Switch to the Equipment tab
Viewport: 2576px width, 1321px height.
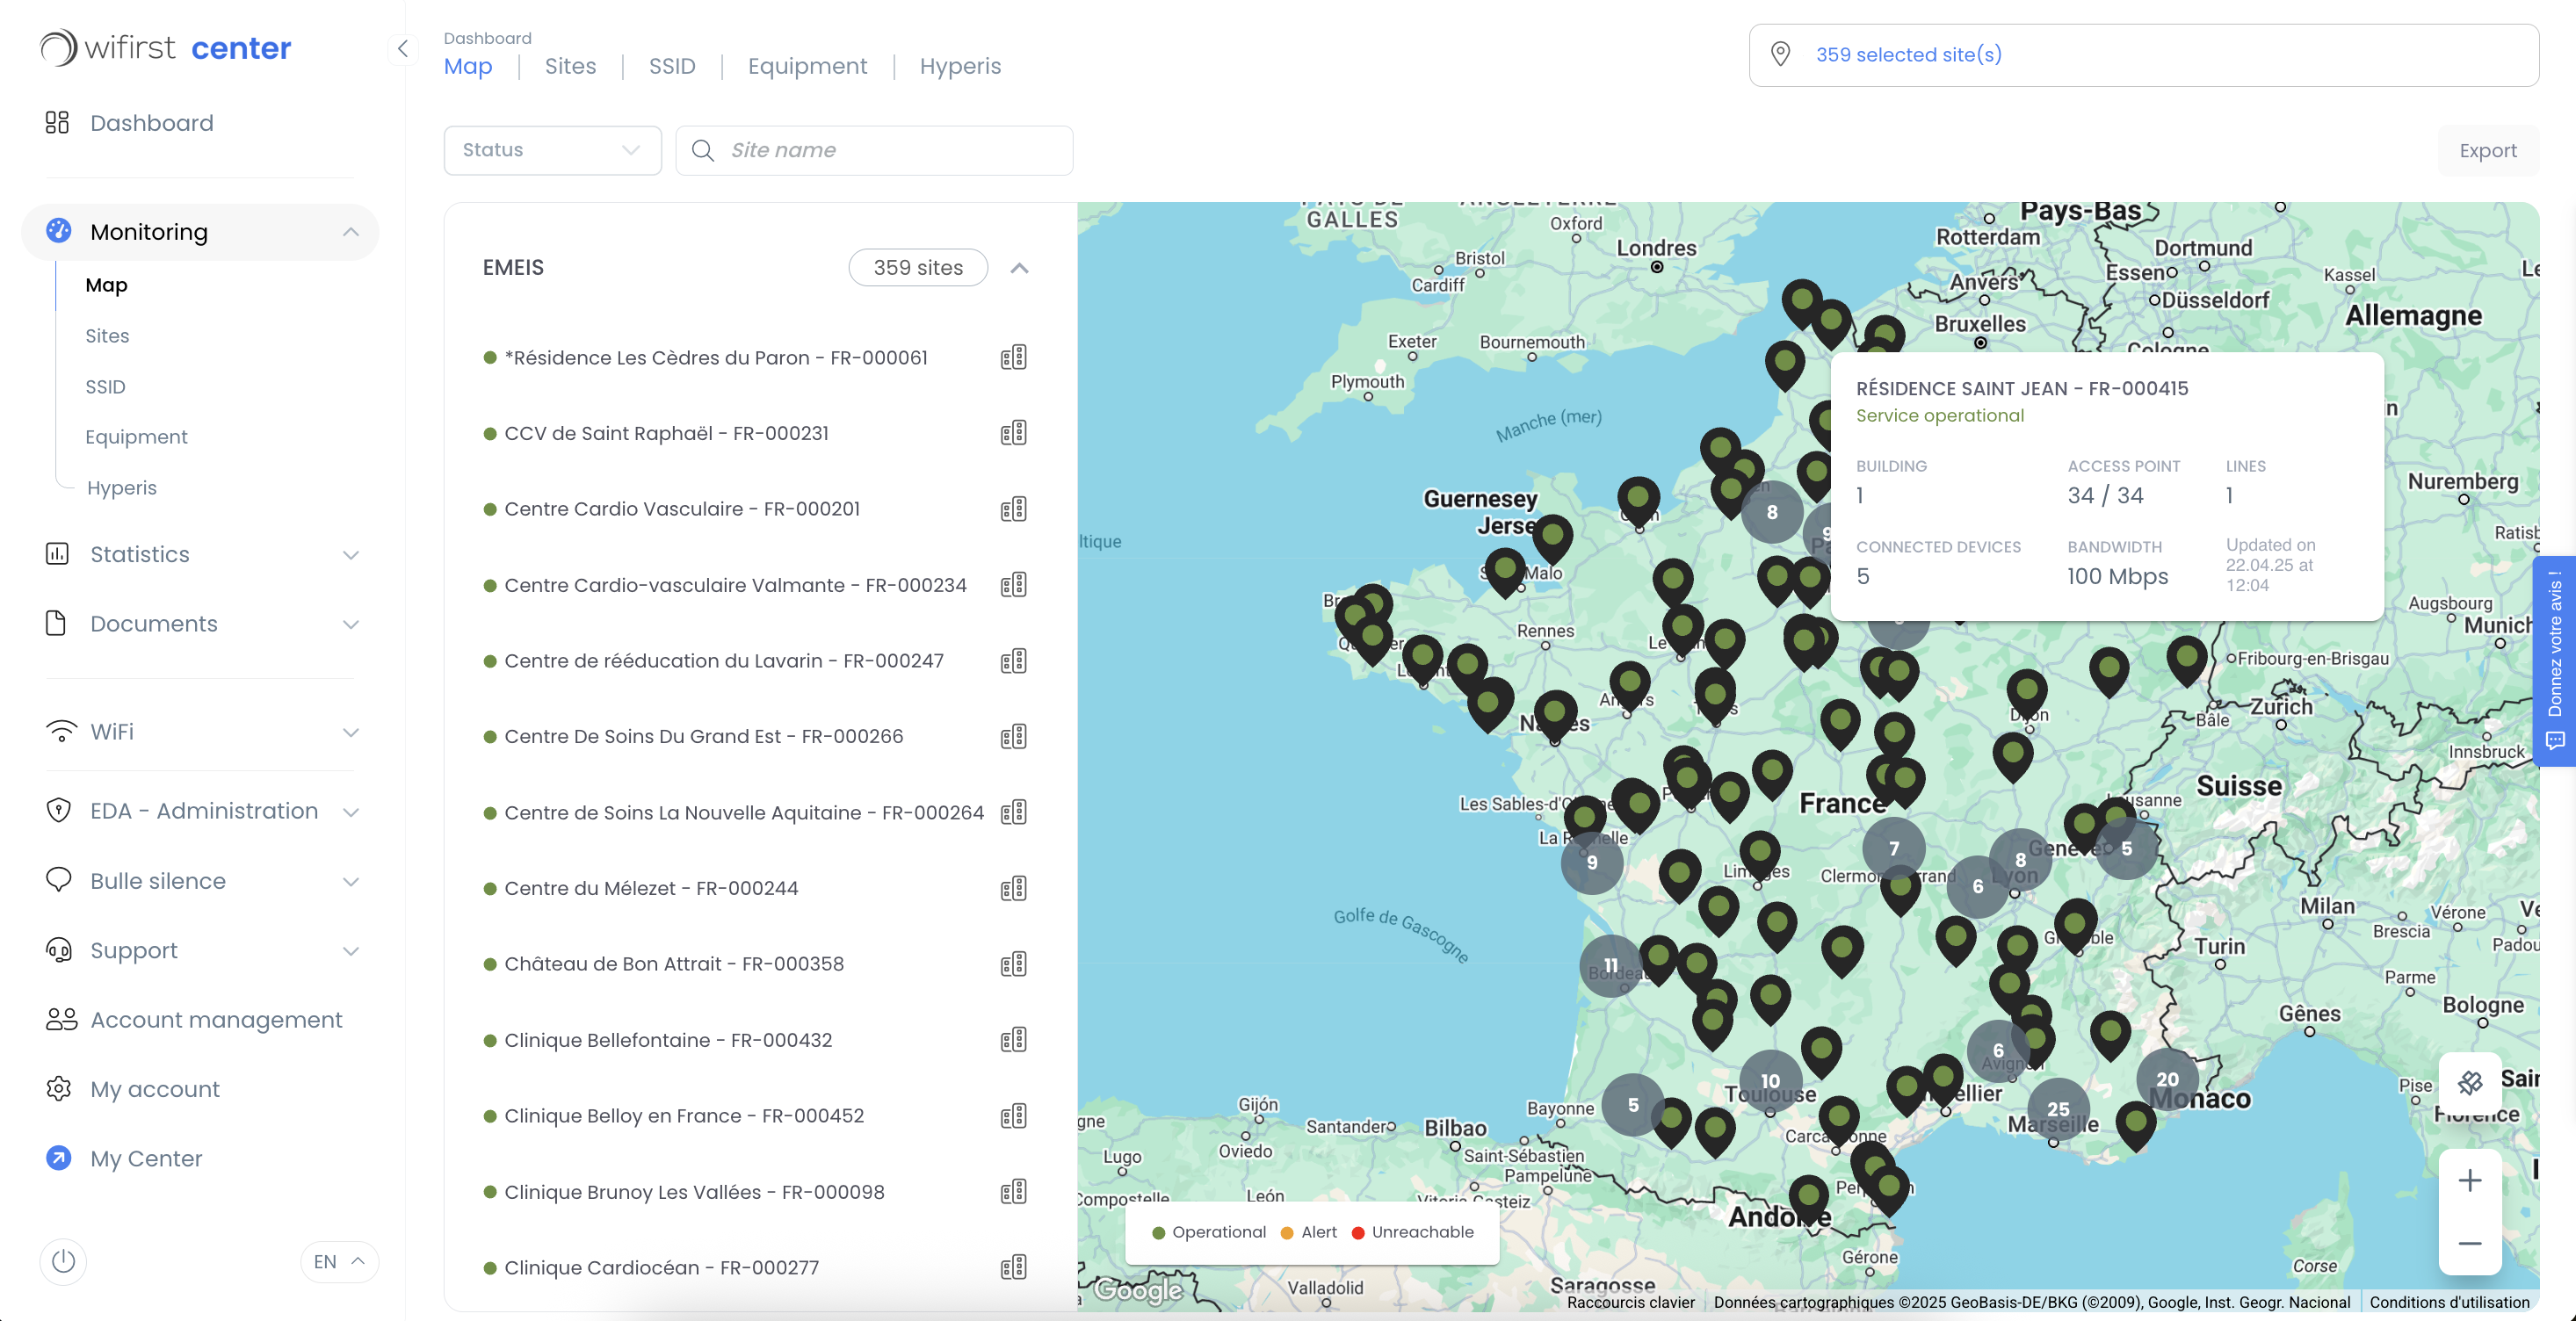807,66
